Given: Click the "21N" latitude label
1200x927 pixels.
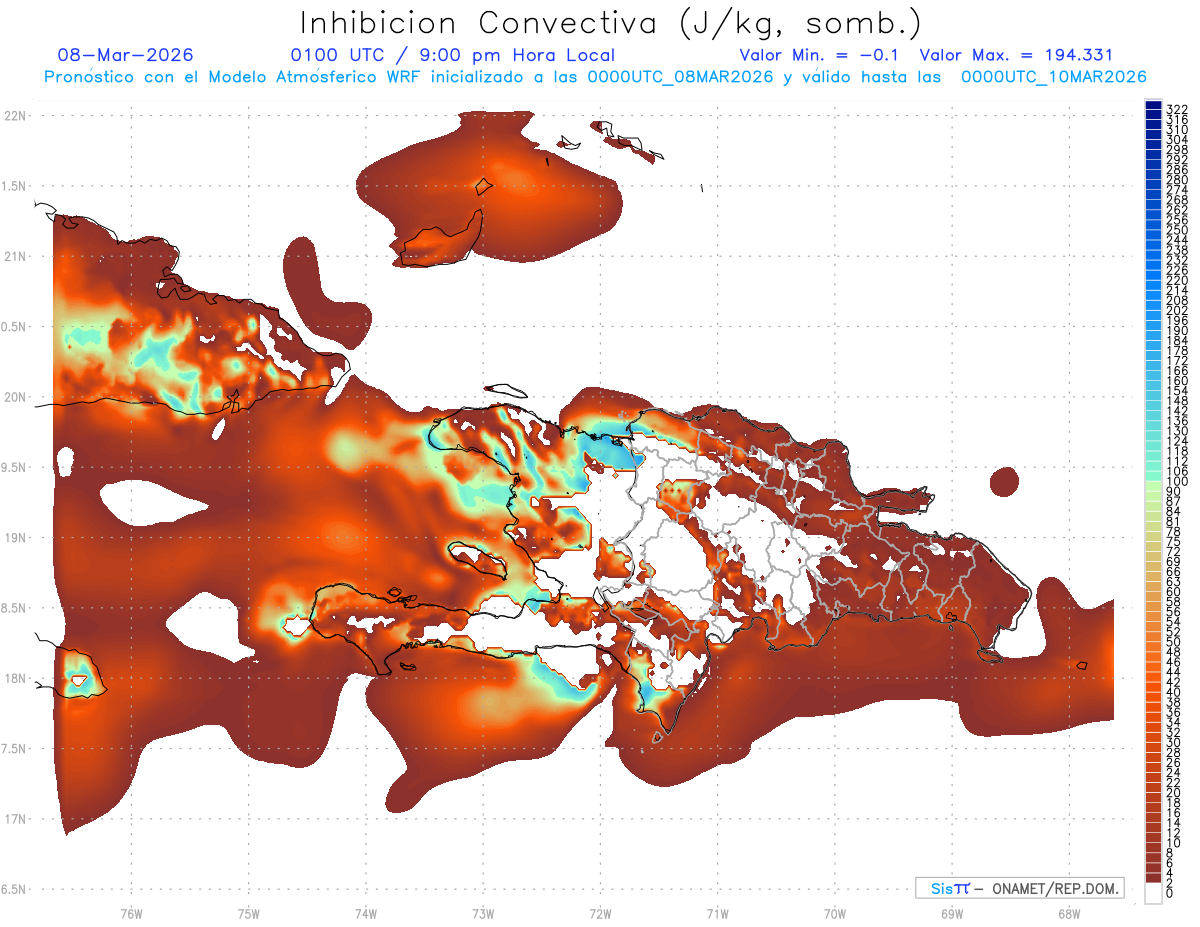Looking at the screenshot, I should pyautogui.click(x=14, y=257).
